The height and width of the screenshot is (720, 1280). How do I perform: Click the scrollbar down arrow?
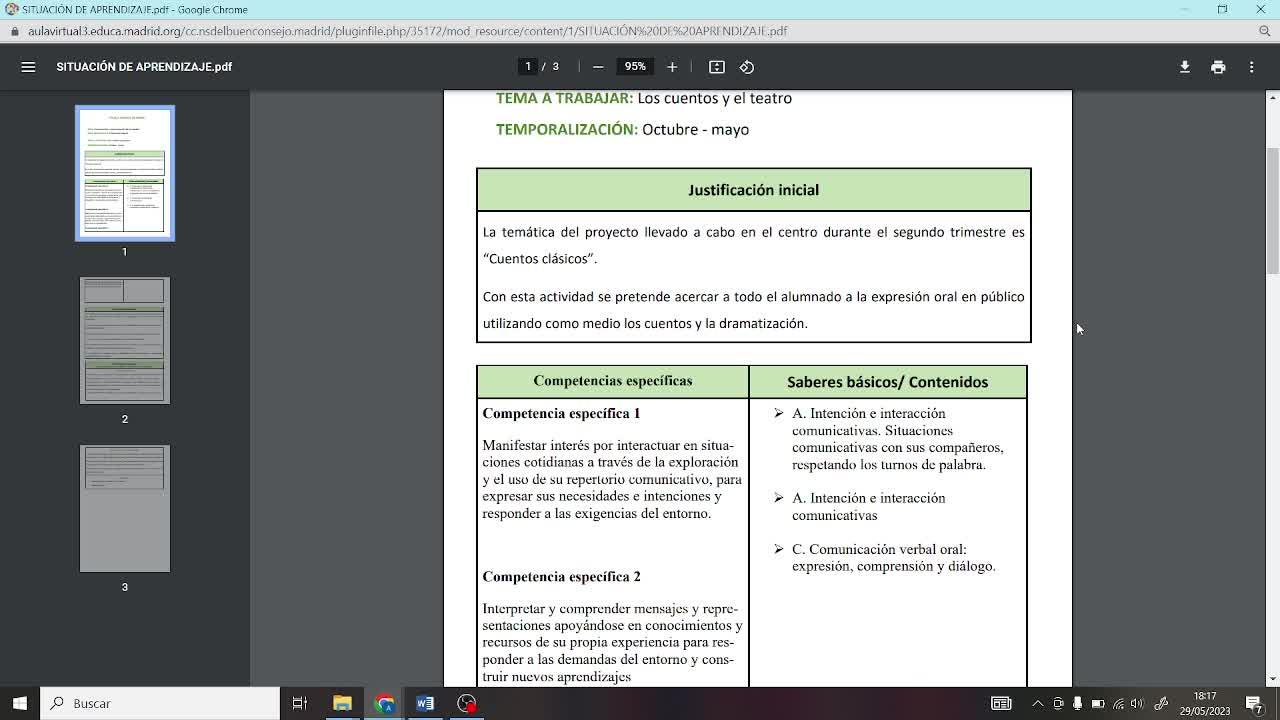click(x=1272, y=679)
